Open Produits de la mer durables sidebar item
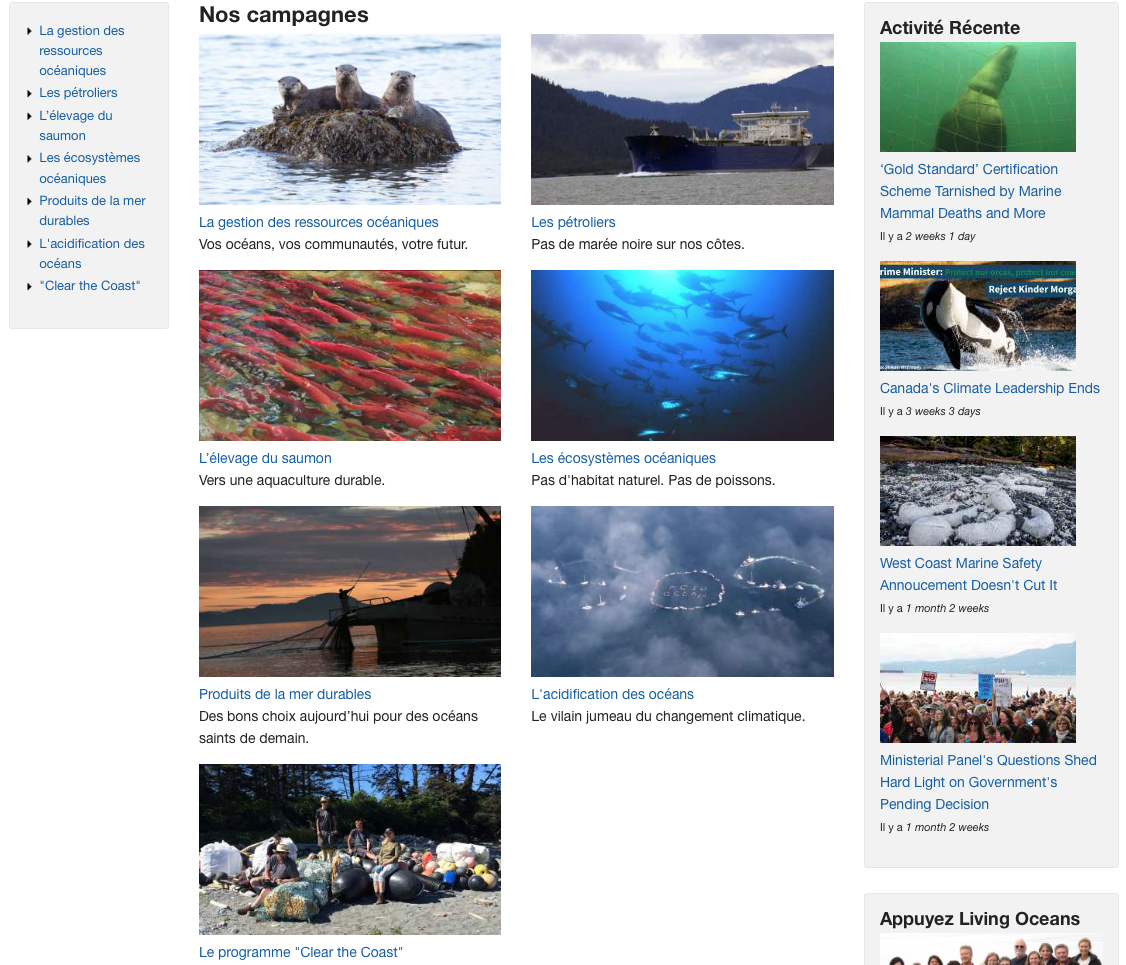The height and width of the screenshot is (965, 1126). coord(92,210)
